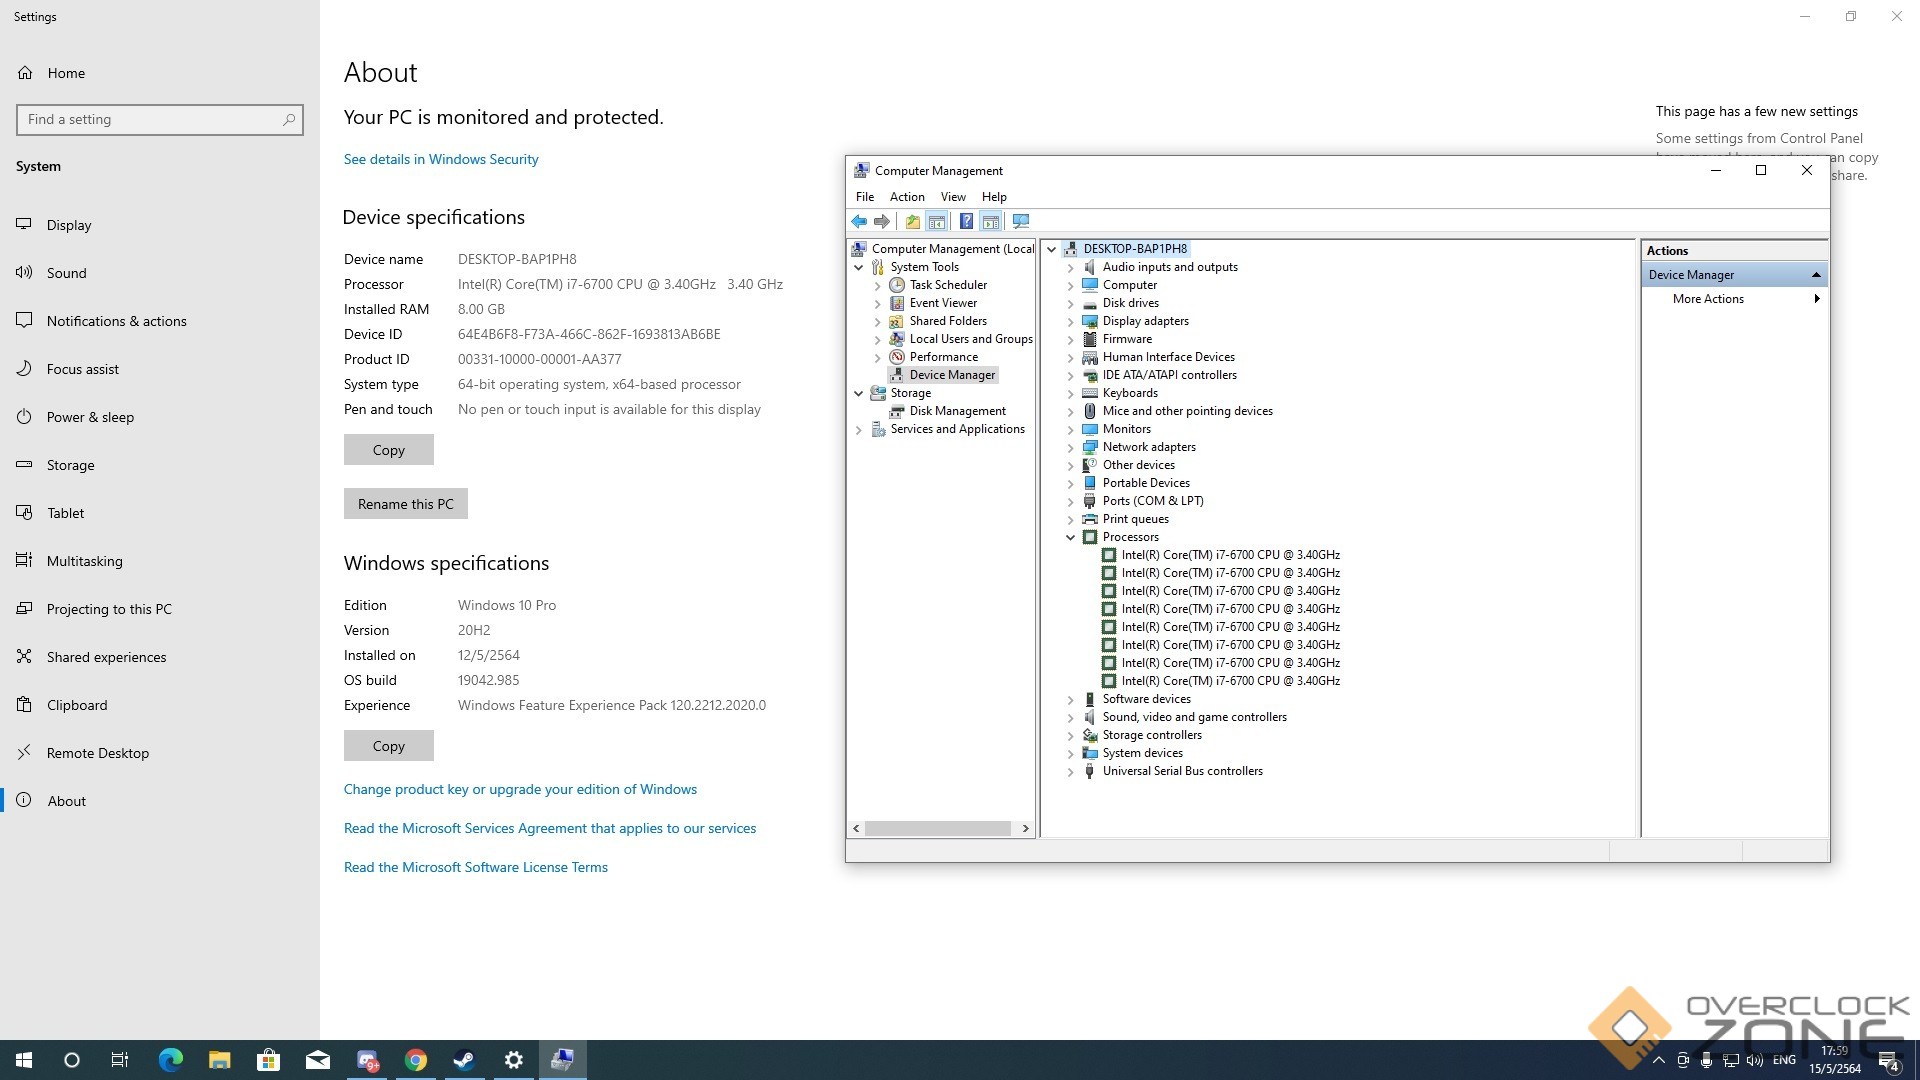Open See details in Windows Security link
This screenshot has width=1920, height=1080.
tap(441, 159)
